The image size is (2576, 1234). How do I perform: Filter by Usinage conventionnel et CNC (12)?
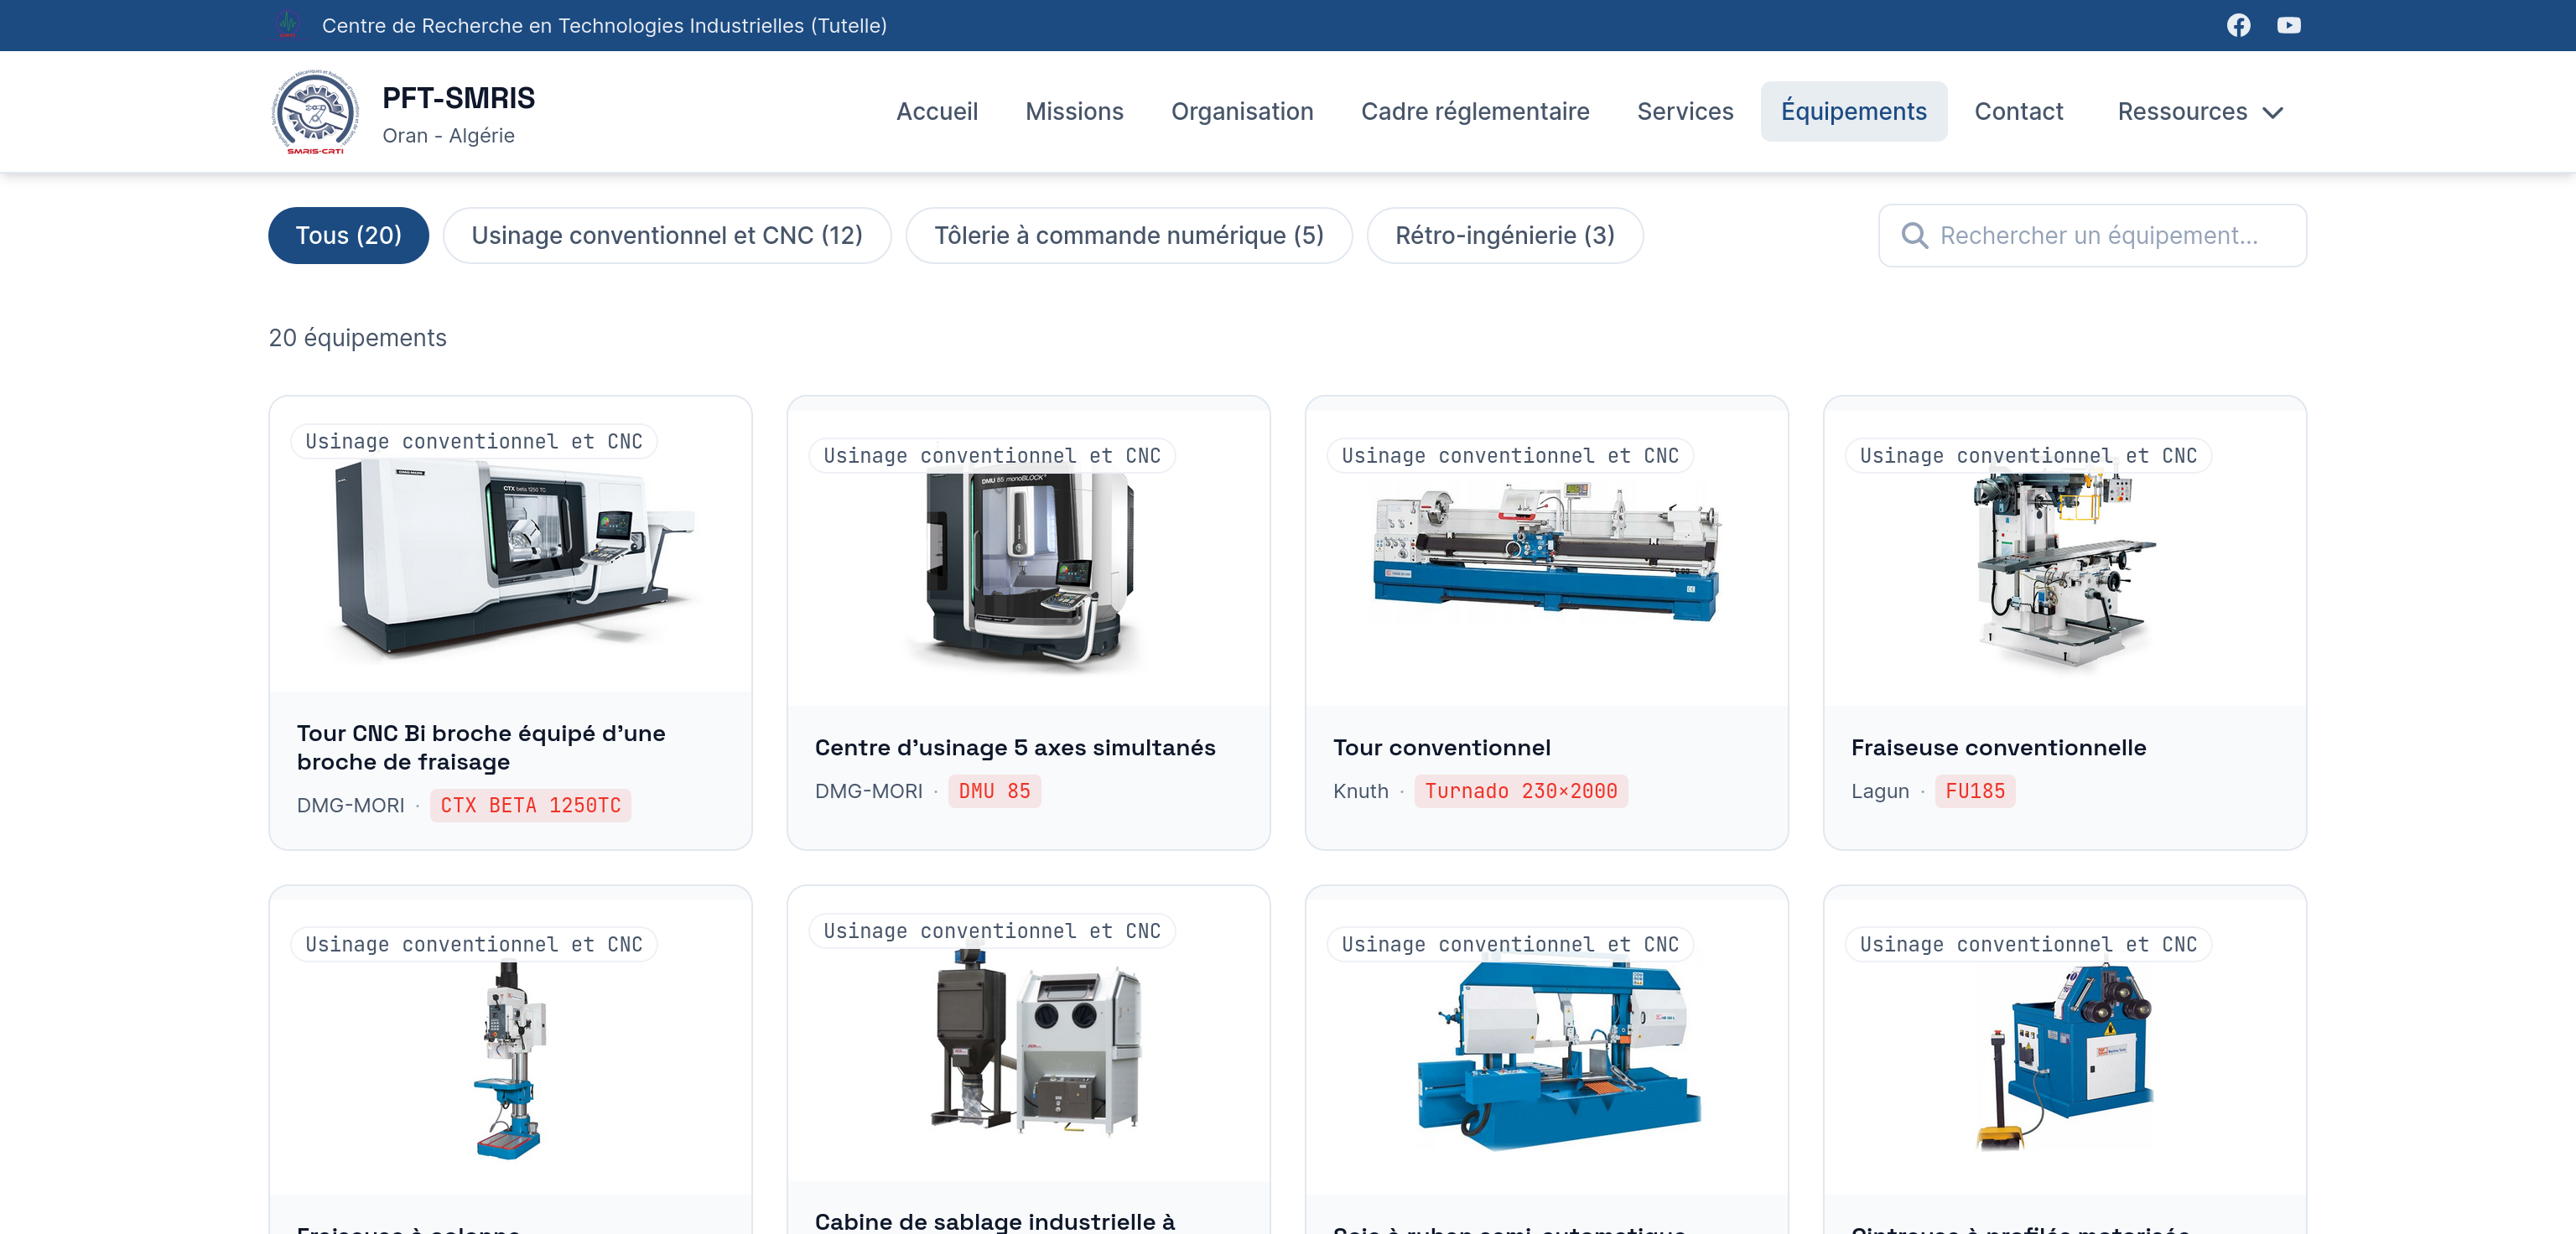667,236
